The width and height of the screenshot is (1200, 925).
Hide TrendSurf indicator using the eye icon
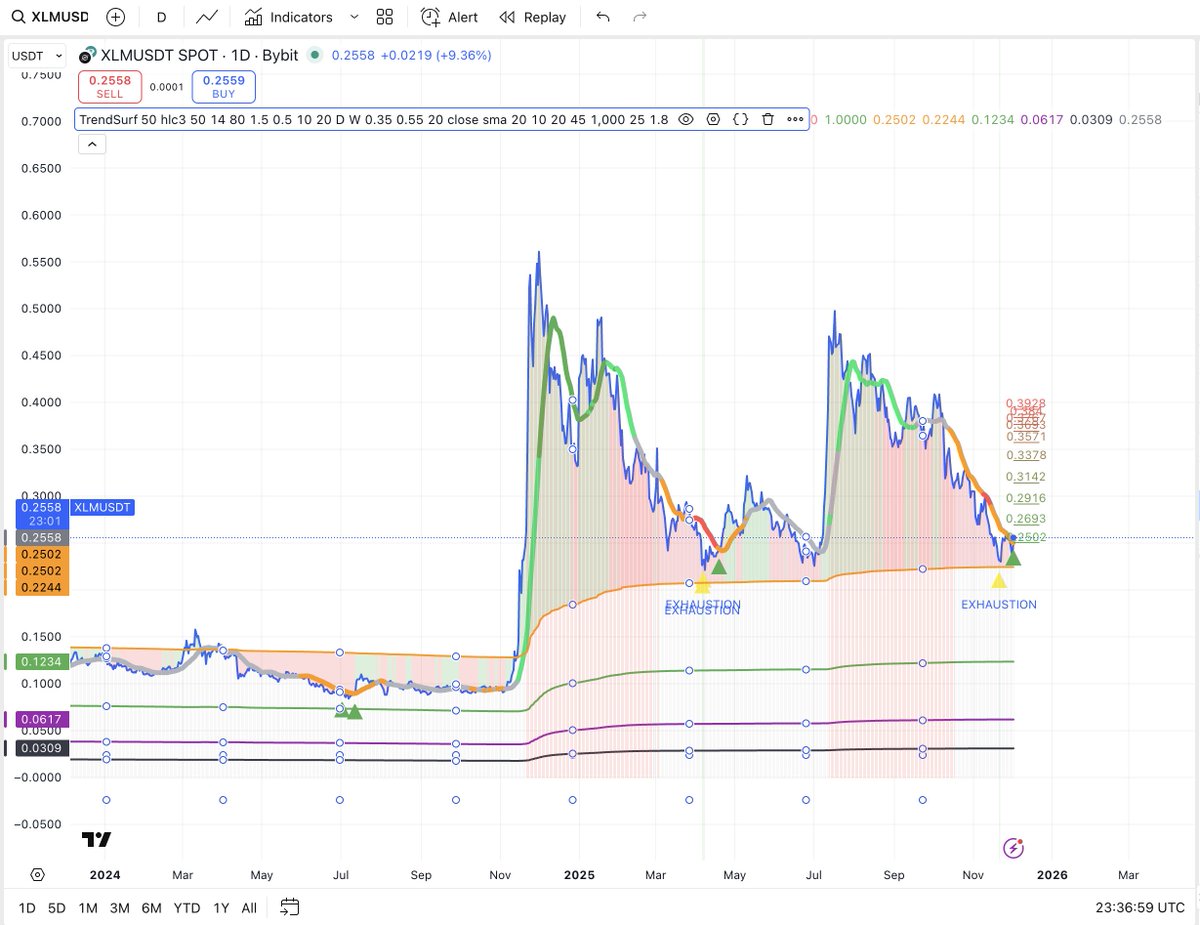(x=686, y=119)
